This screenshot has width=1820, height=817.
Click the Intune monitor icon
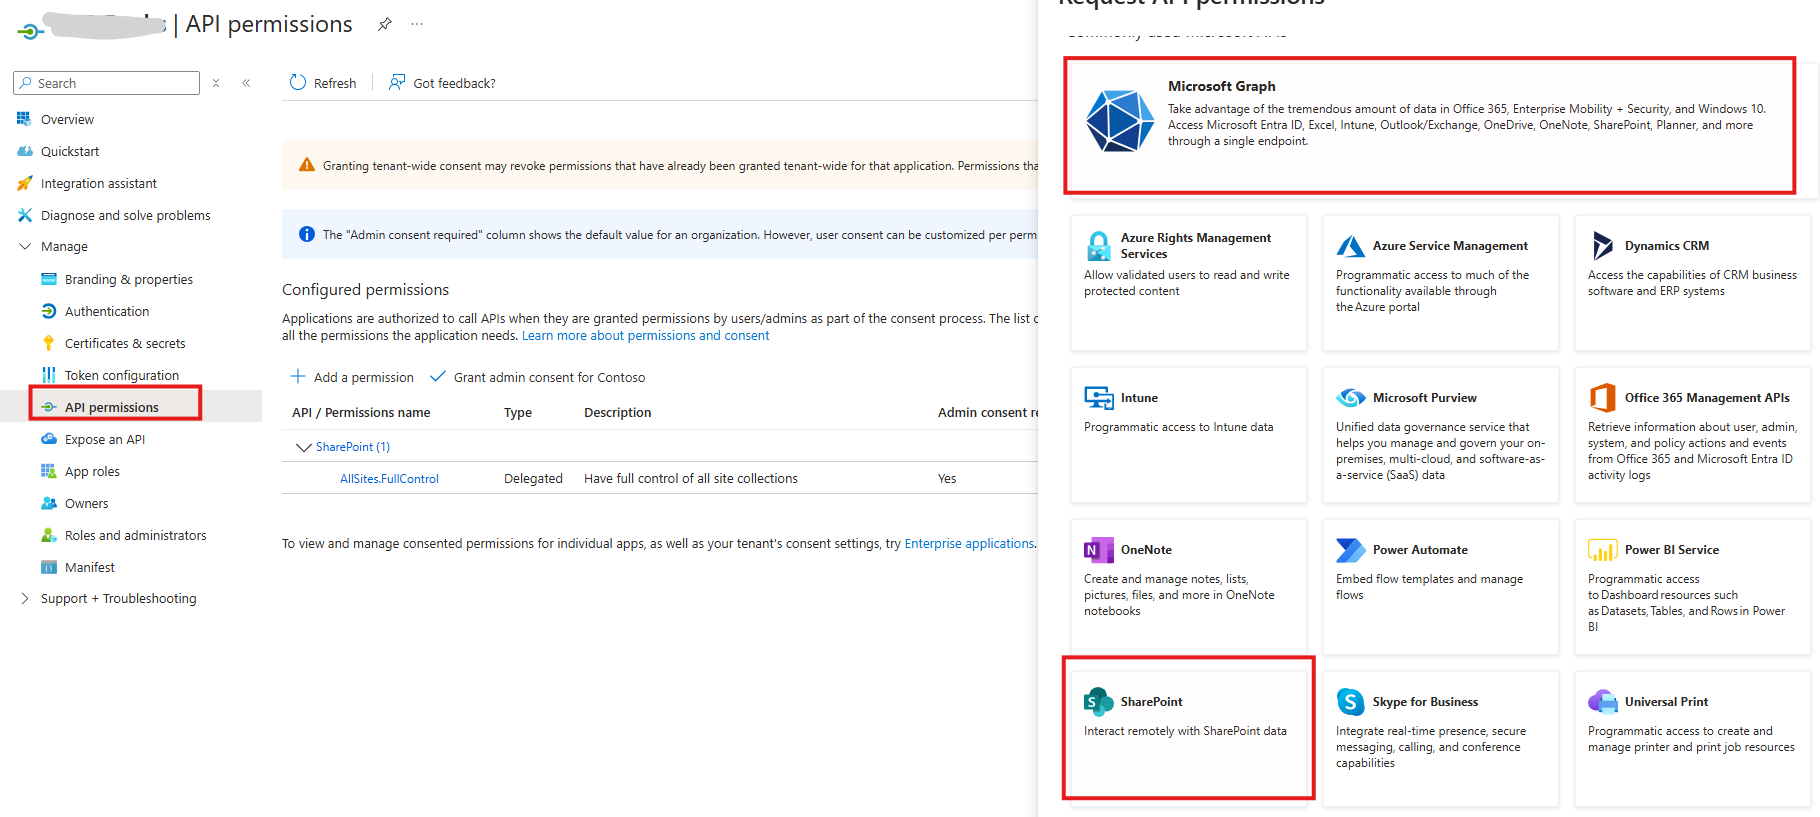pyautogui.click(x=1098, y=398)
